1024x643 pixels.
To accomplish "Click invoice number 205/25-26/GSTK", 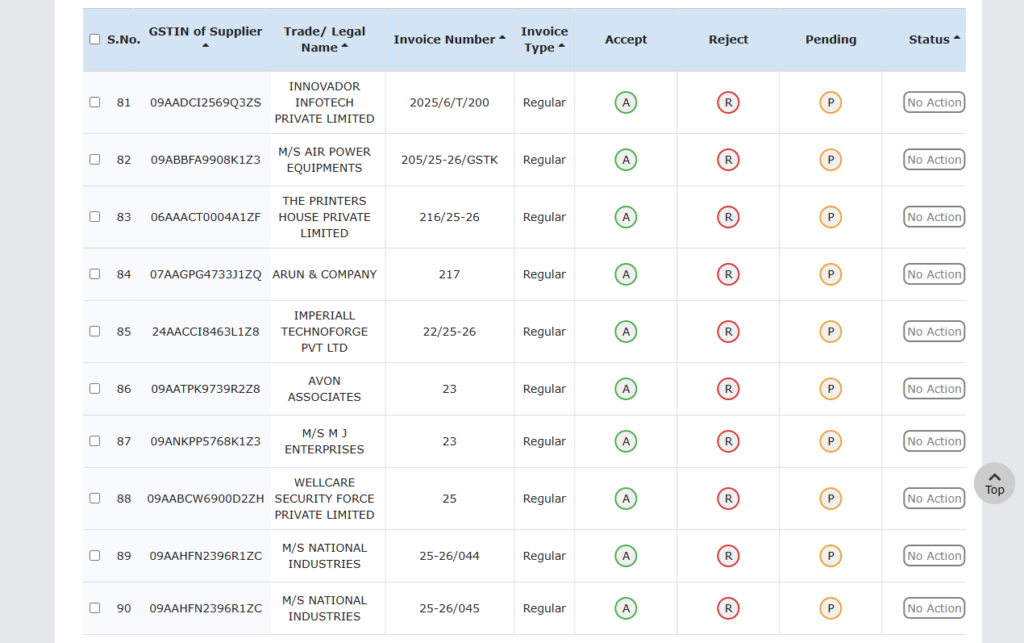I will coord(449,160).
